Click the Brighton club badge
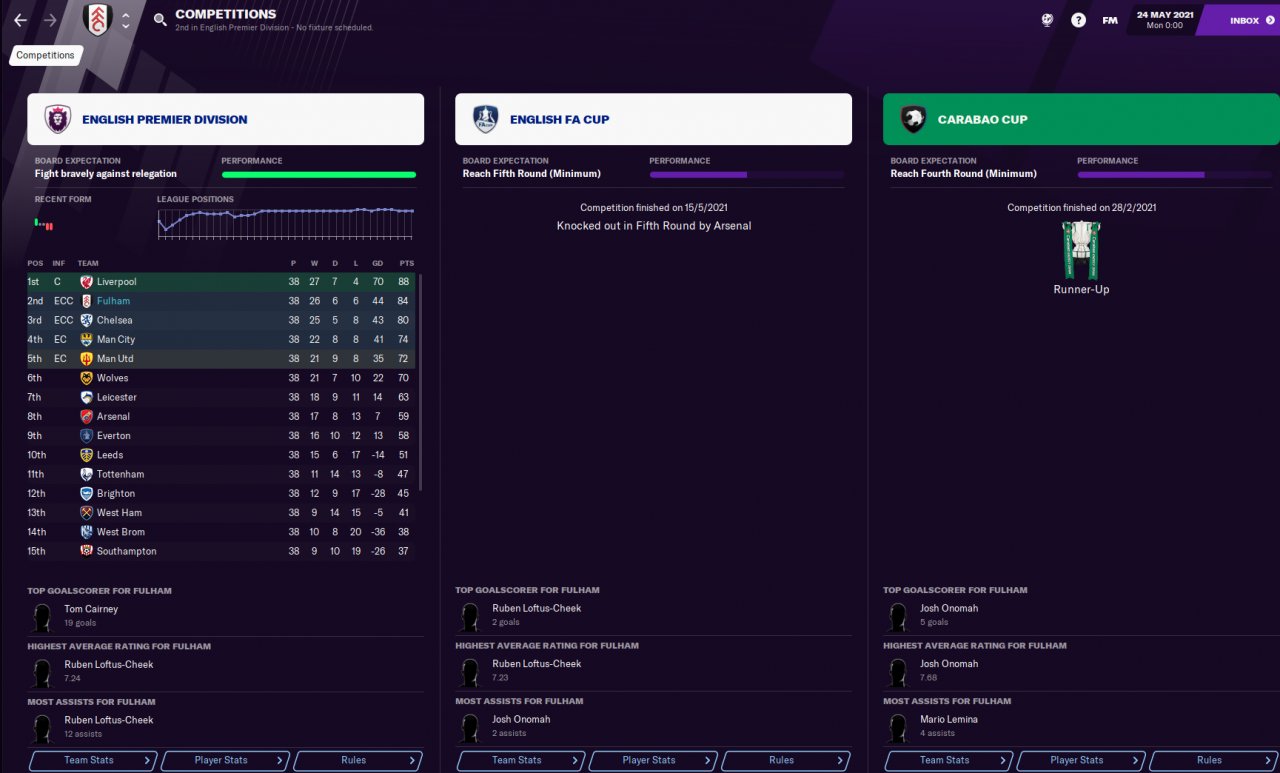Image resolution: width=1280 pixels, height=773 pixels. (x=86, y=493)
